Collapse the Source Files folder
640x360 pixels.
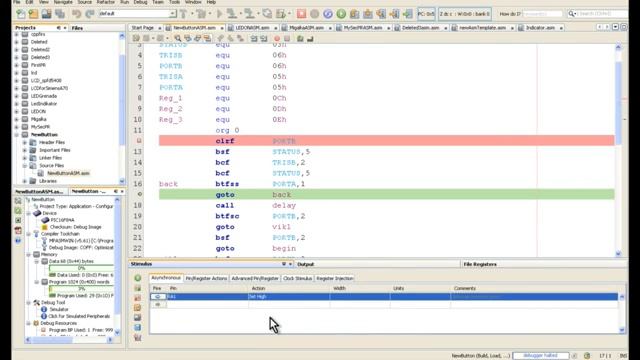(x=25, y=165)
